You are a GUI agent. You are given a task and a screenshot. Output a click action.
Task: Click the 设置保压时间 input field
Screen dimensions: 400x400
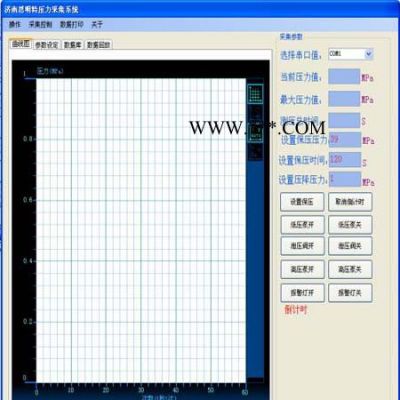click(x=345, y=160)
